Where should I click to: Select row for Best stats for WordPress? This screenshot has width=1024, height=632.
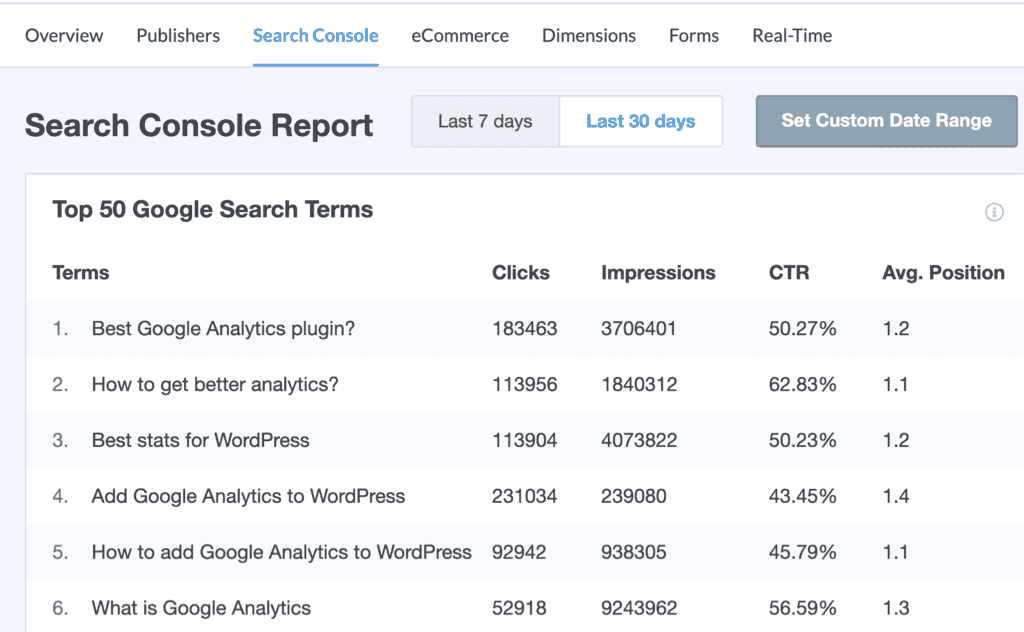[x=199, y=440]
